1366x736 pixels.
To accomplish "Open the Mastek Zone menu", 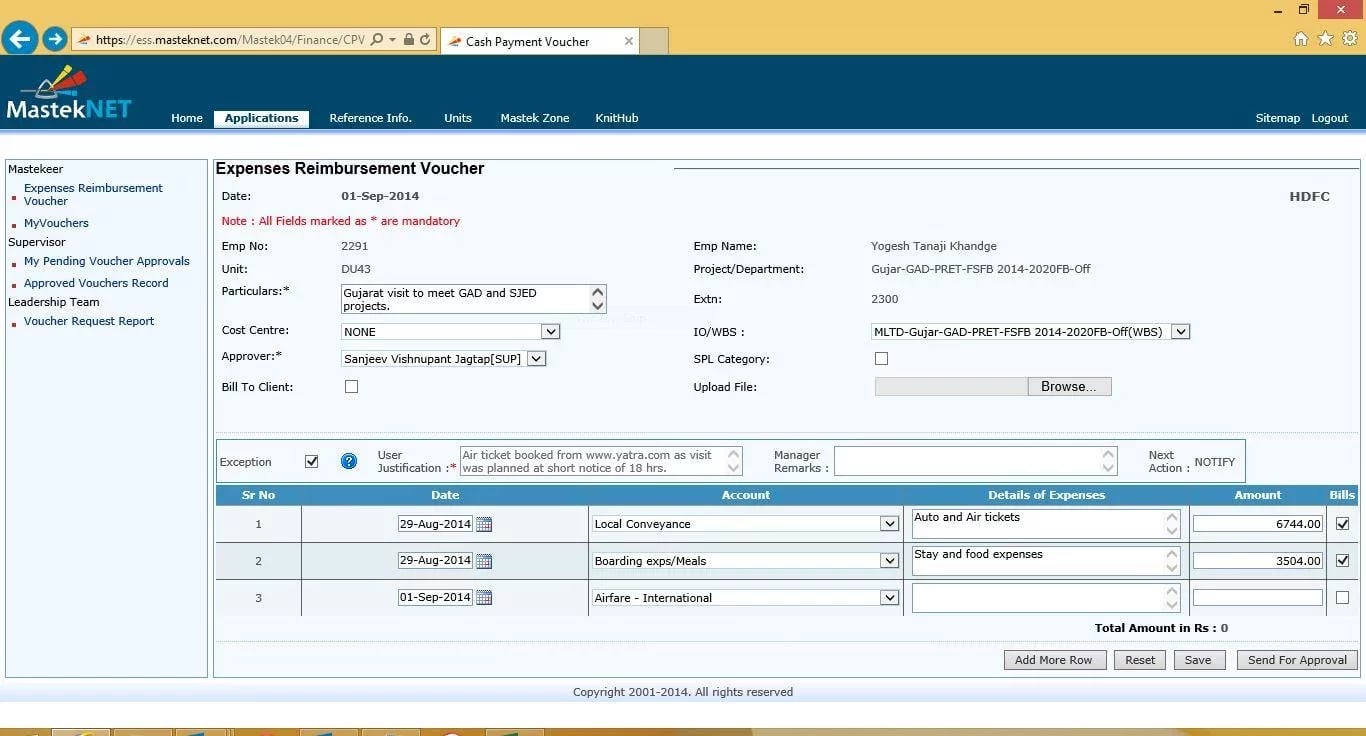I will (535, 118).
